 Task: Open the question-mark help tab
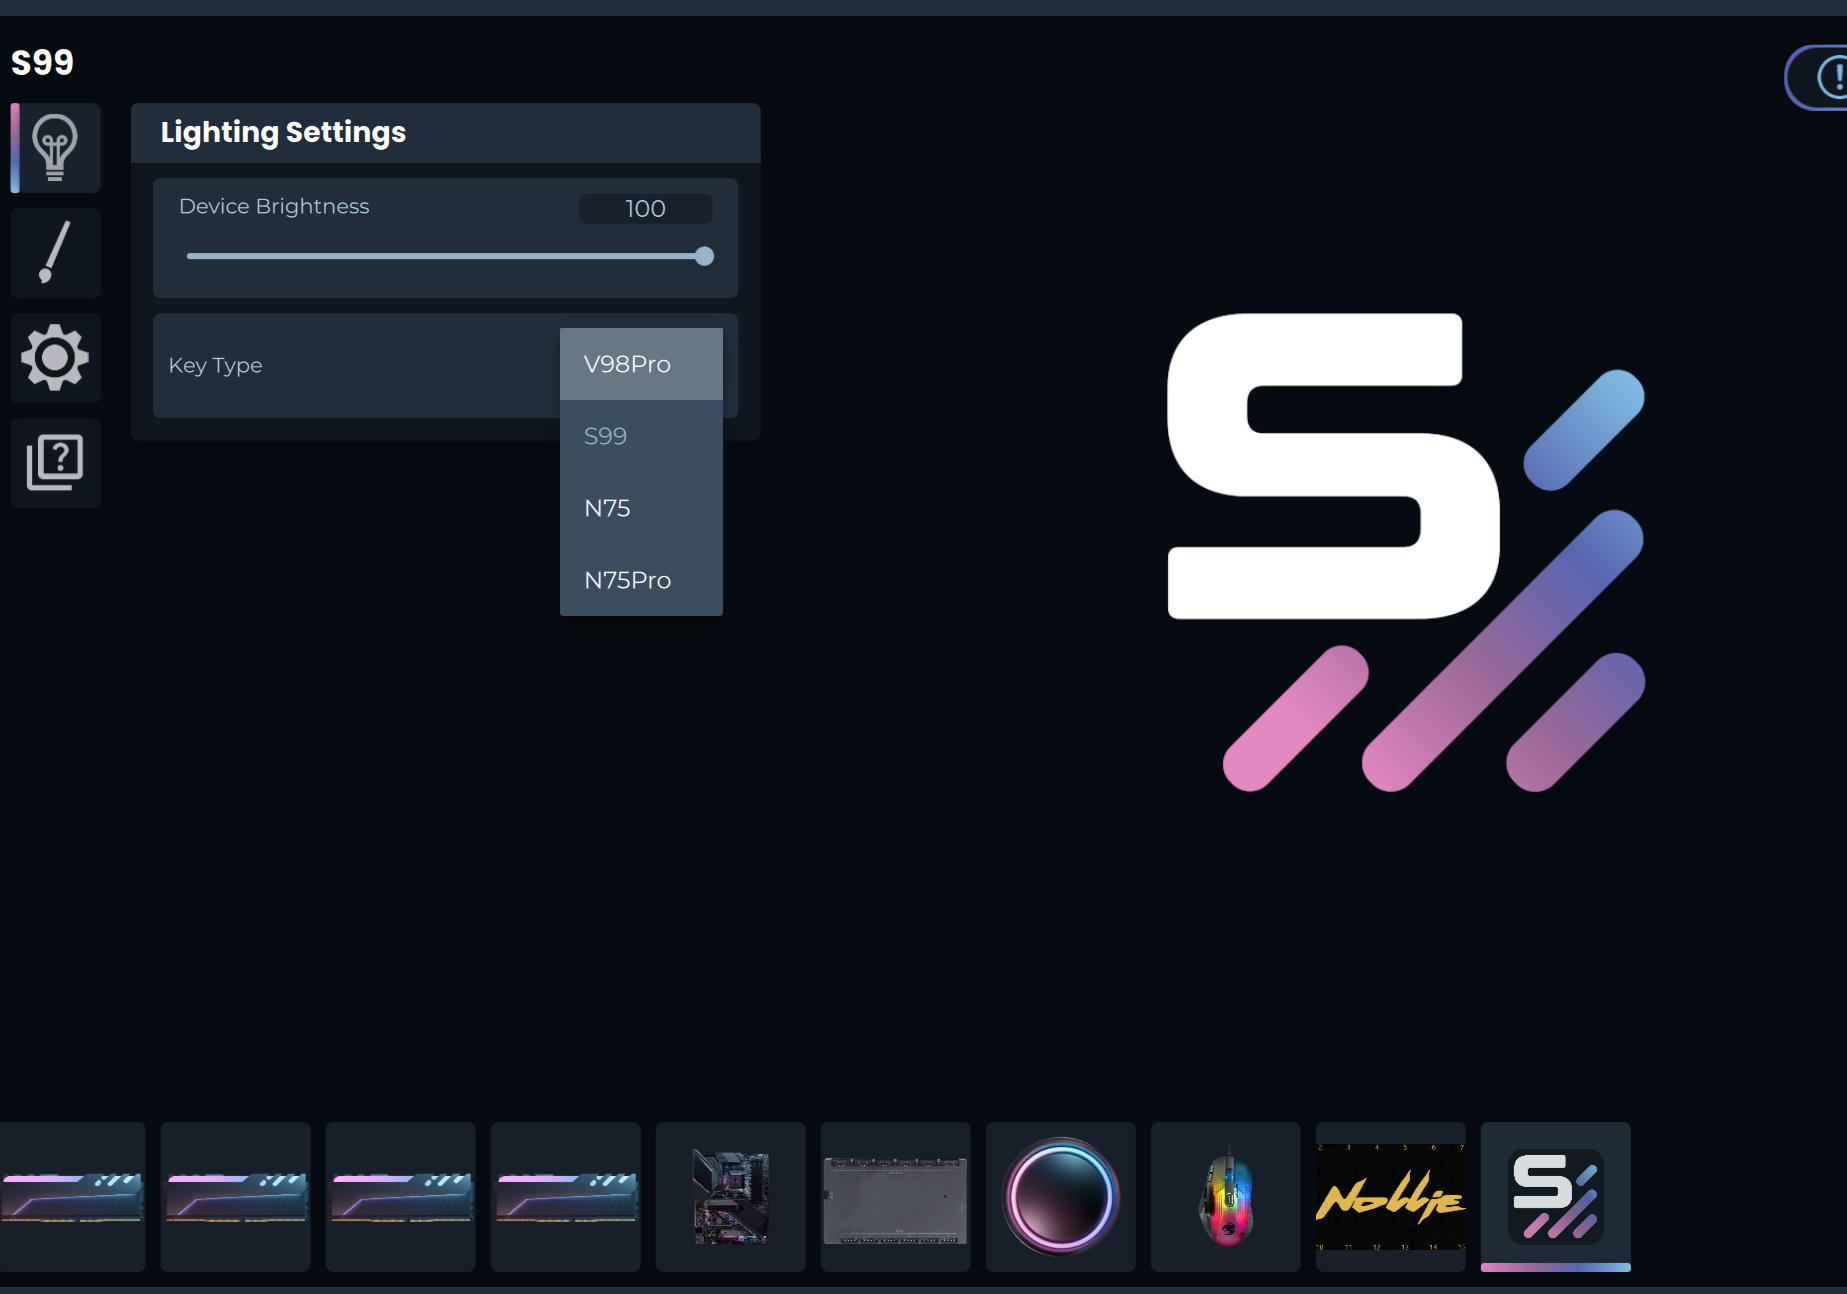55,463
